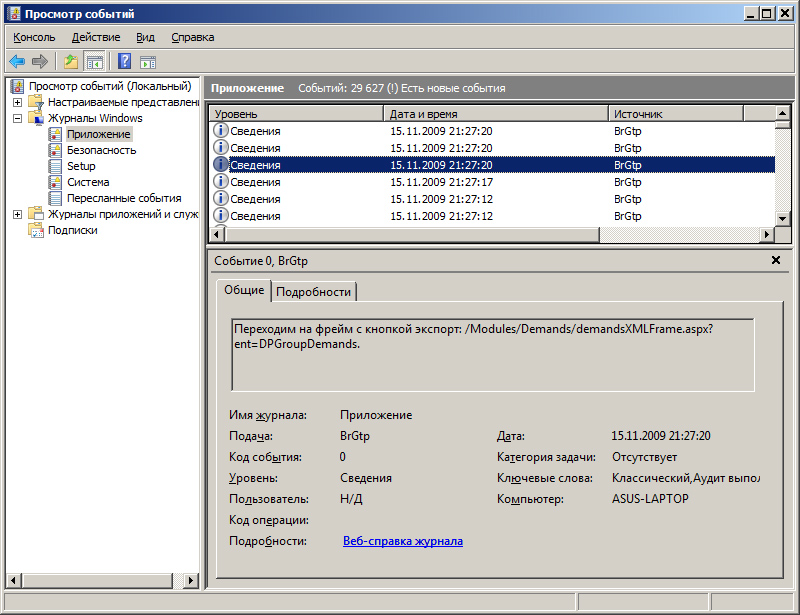Switch to the Подробности tab
This screenshot has width=800, height=615.
click(x=313, y=291)
